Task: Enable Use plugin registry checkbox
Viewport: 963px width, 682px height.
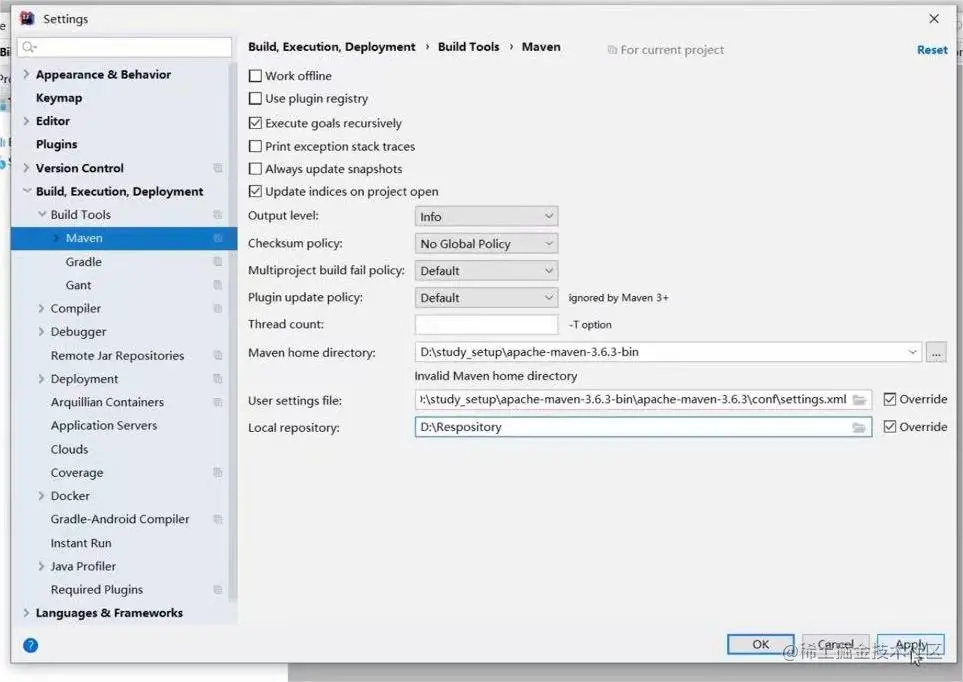Action: 255,98
